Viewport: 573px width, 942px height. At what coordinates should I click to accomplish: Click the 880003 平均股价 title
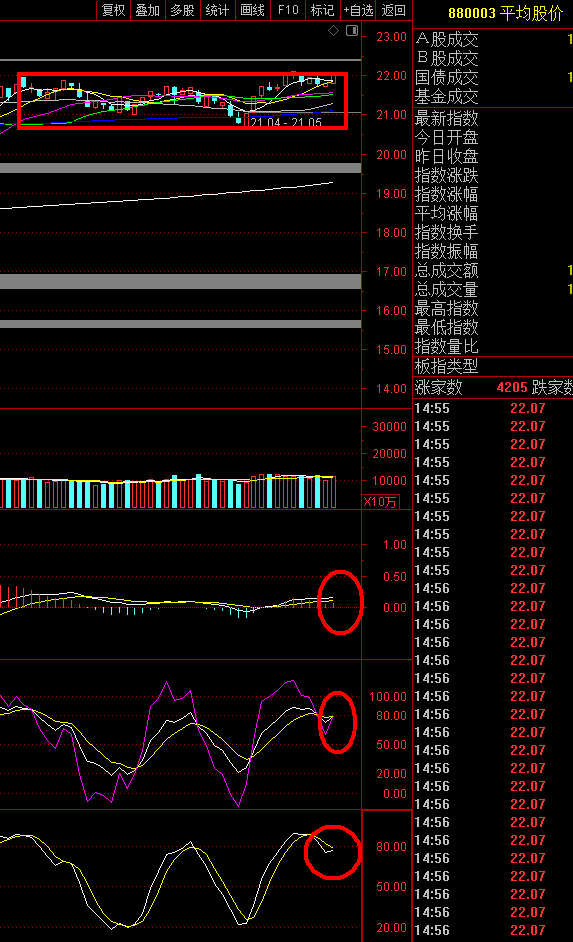click(x=506, y=13)
